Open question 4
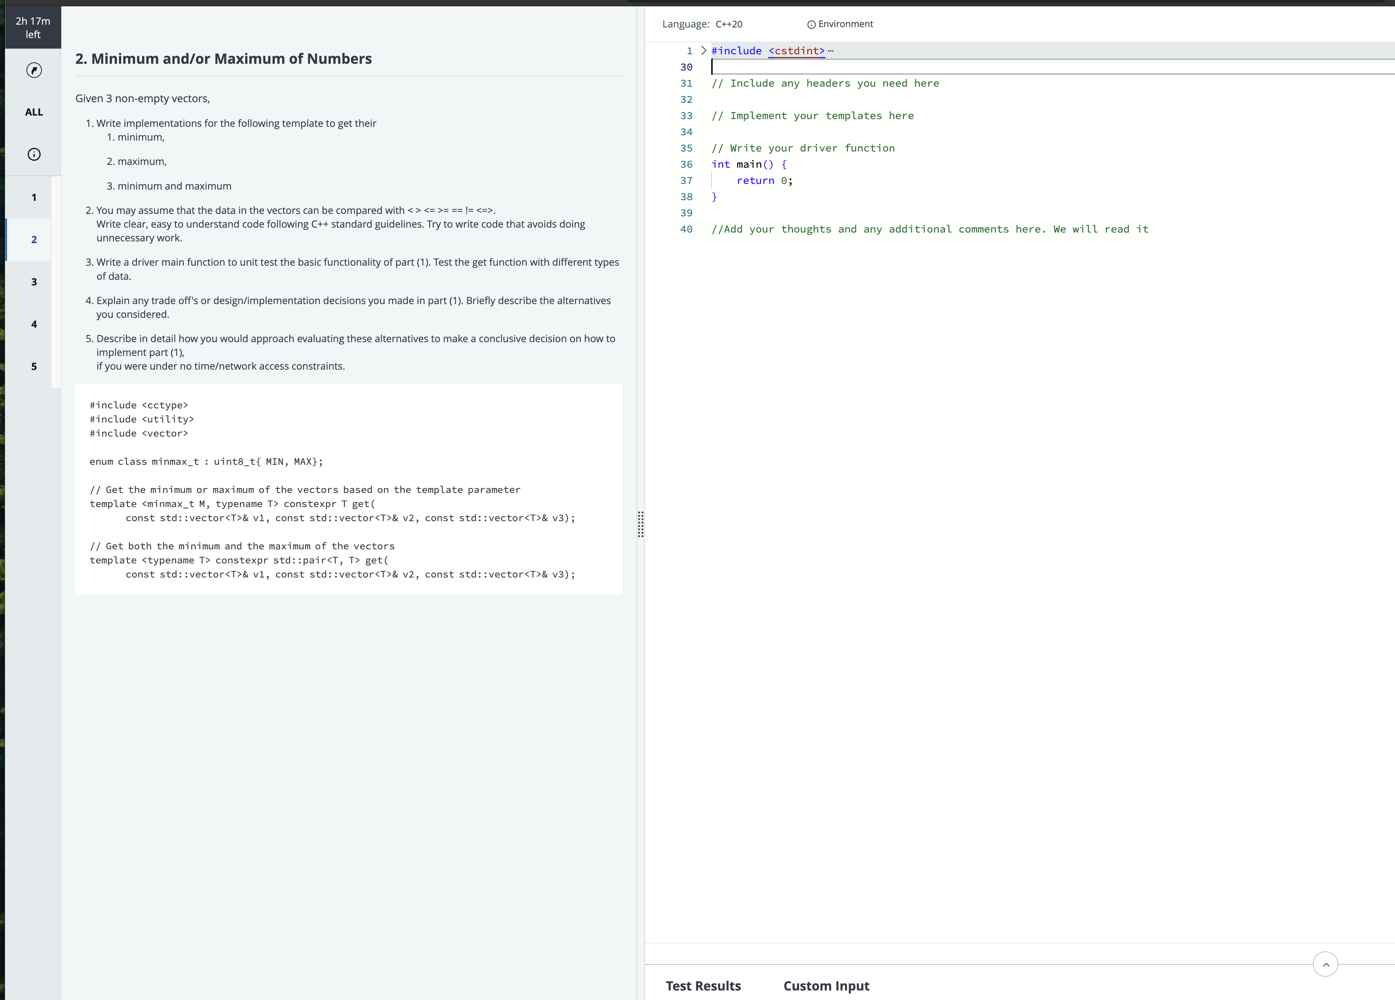The image size is (1395, 1000). (x=34, y=324)
